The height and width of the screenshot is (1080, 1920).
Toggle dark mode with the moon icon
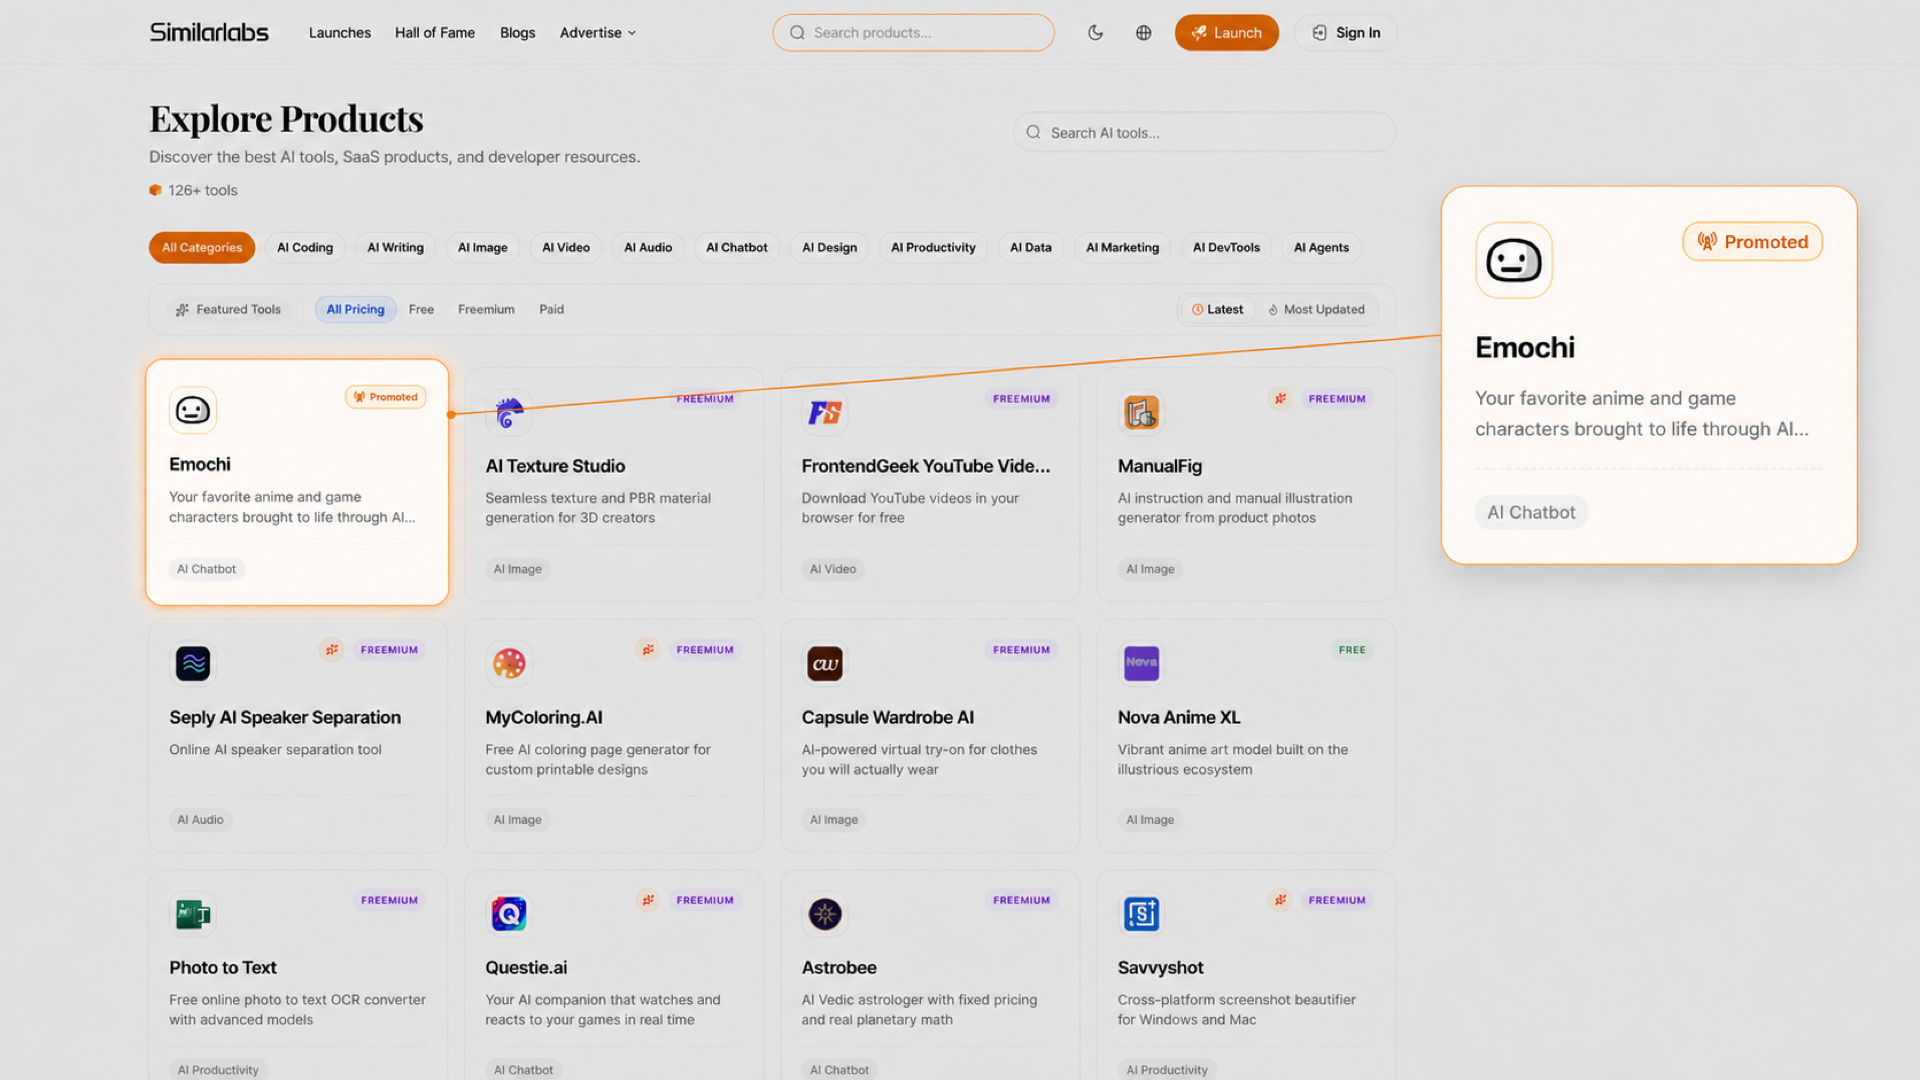[x=1095, y=33]
